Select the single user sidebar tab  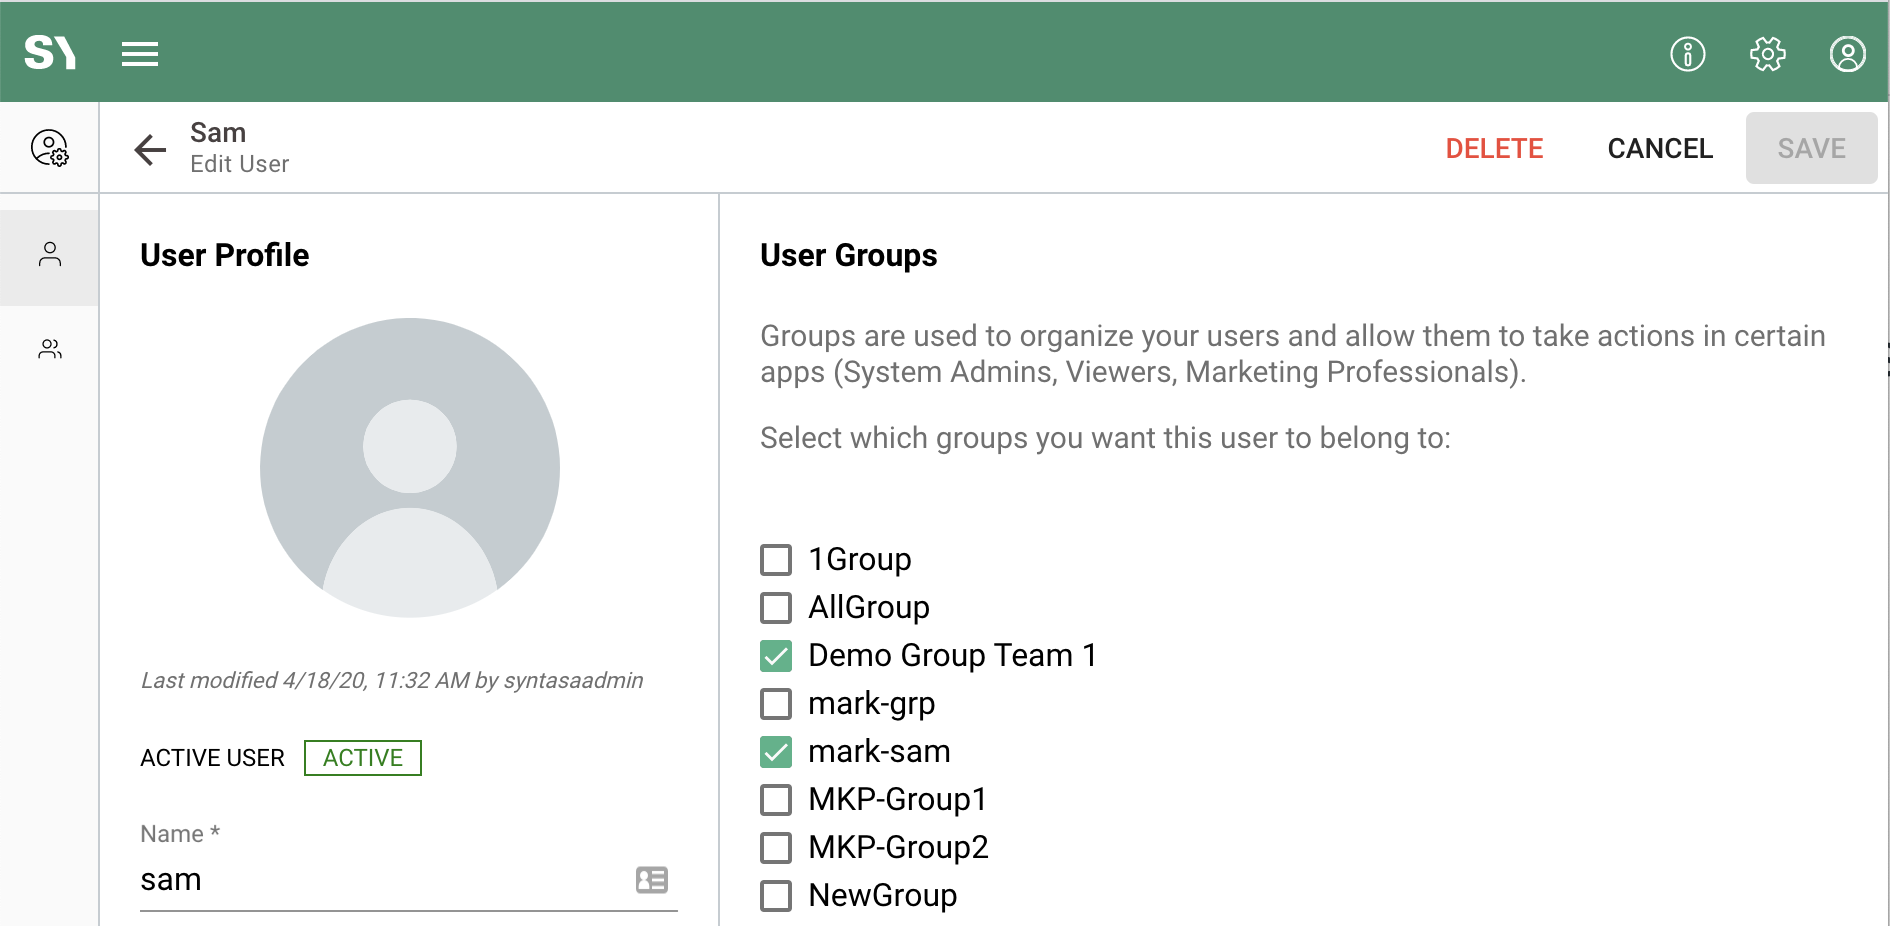50,256
